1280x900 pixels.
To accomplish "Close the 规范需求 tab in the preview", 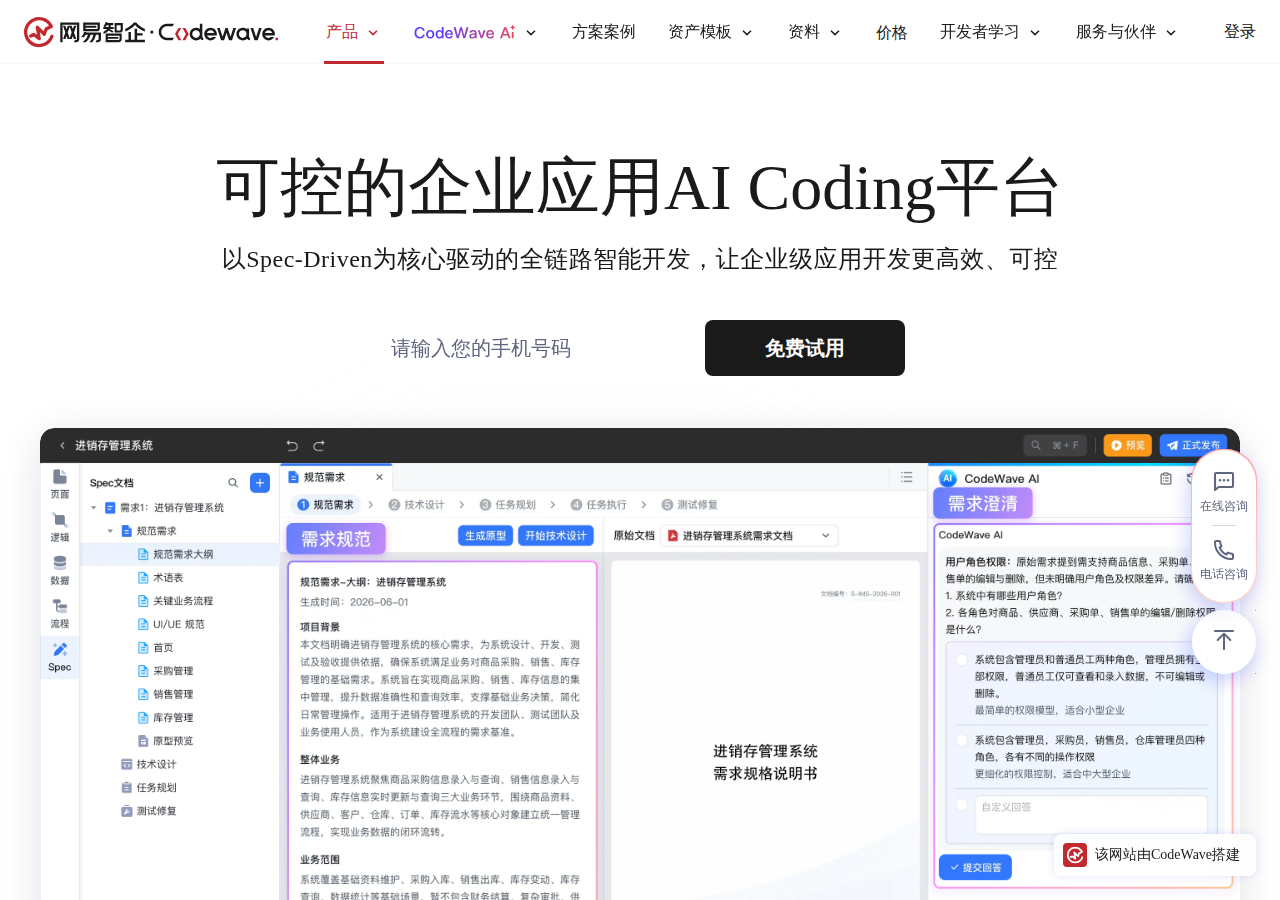I will pos(379,477).
